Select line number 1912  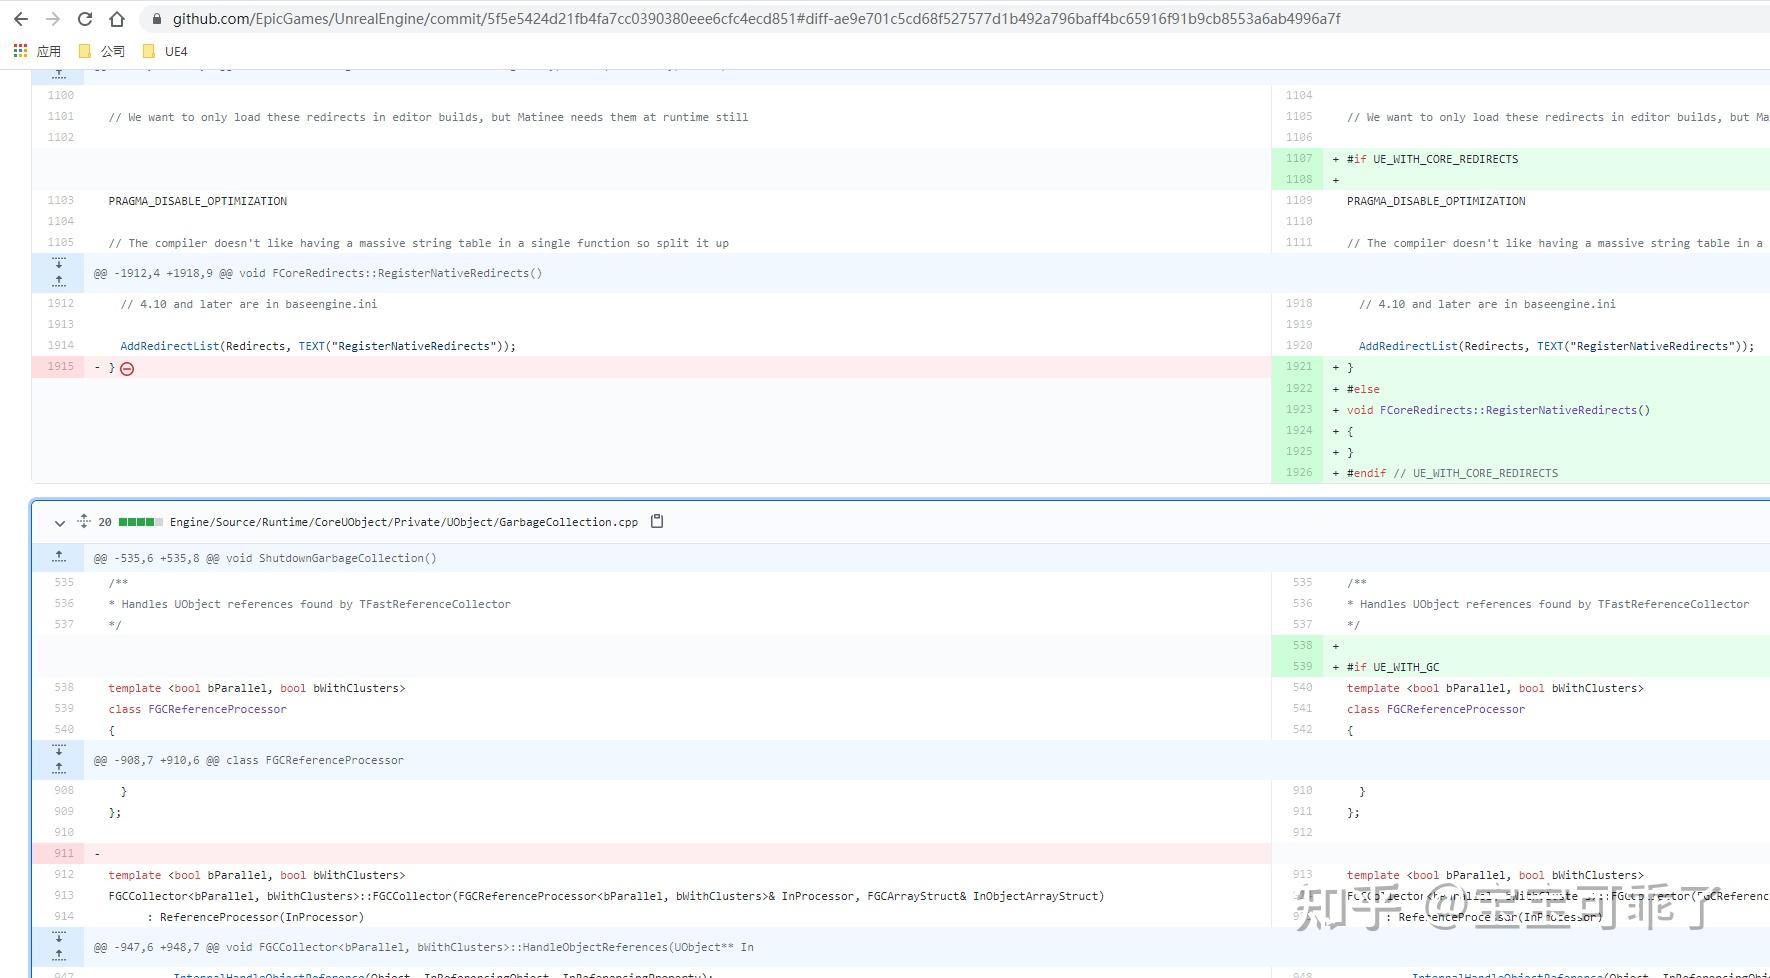pyautogui.click(x=61, y=303)
